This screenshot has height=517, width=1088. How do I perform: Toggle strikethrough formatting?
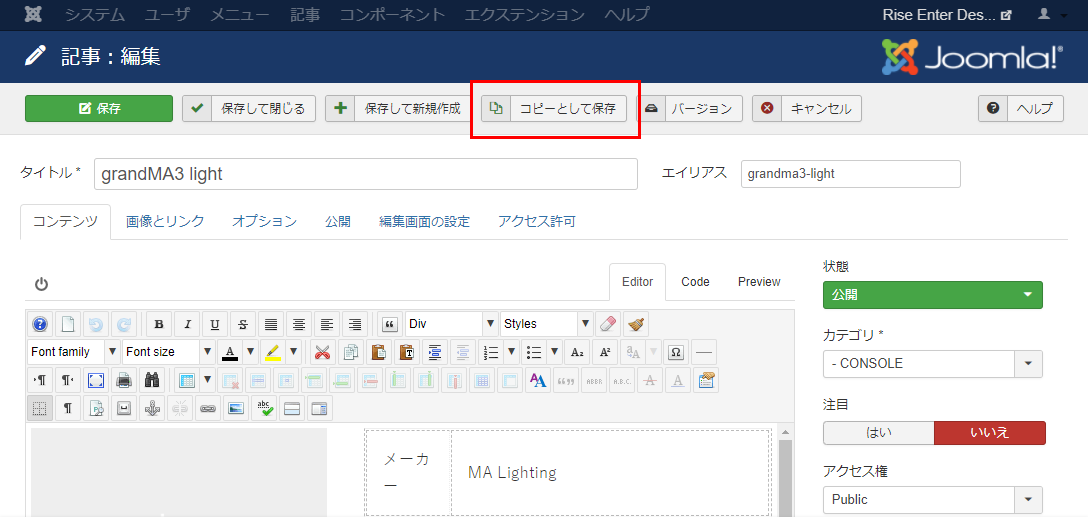(x=243, y=324)
